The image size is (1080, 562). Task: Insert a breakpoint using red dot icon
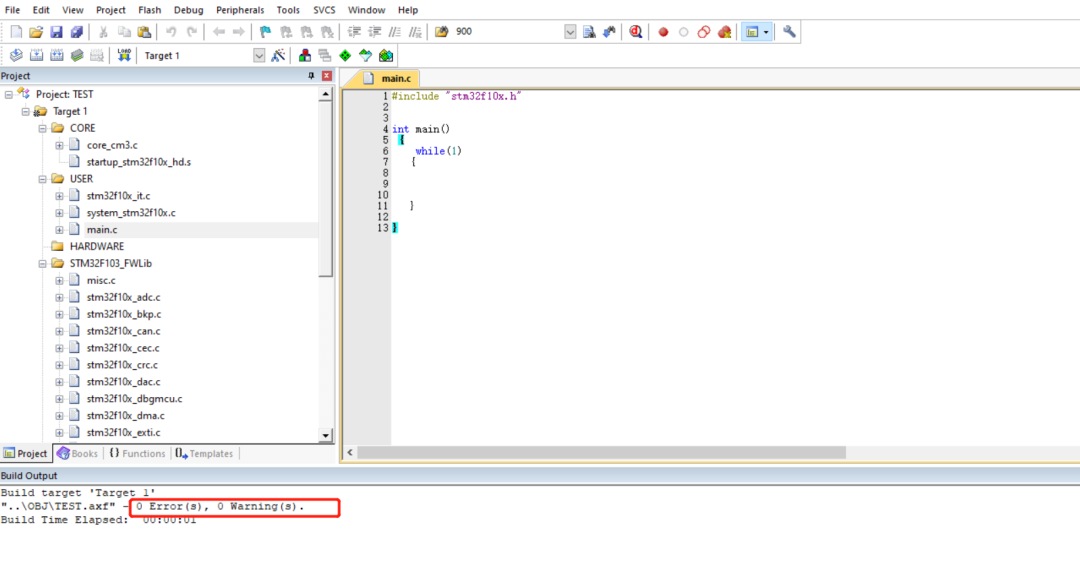(x=663, y=32)
